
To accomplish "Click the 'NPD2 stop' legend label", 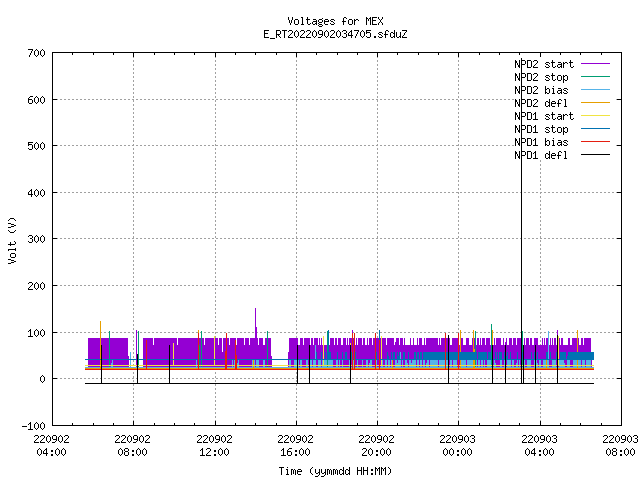I will (541, 77).
